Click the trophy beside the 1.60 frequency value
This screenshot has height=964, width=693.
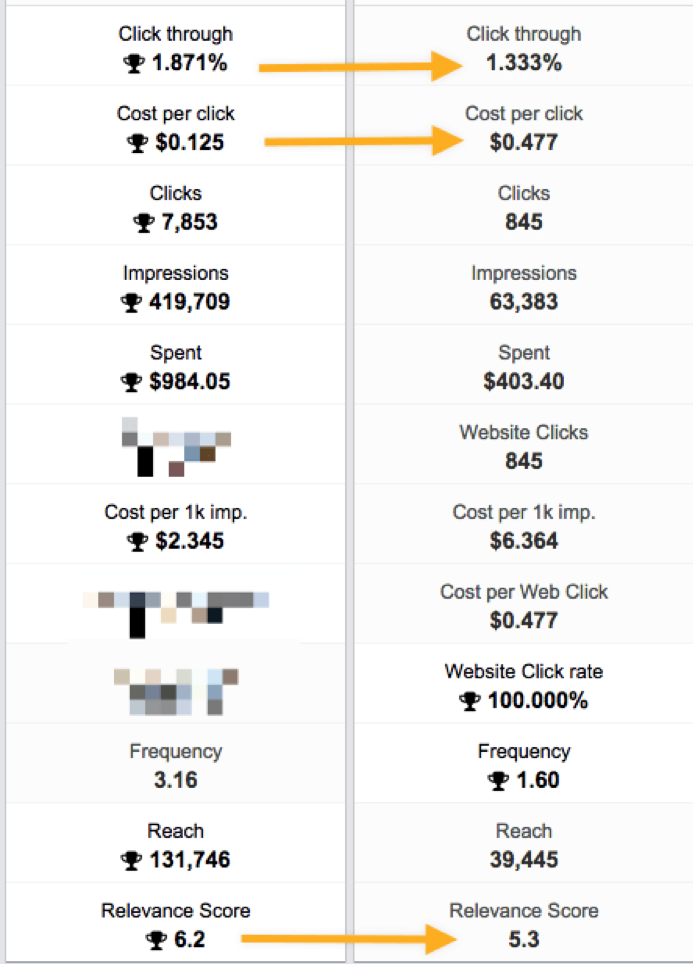coord(498,781)
